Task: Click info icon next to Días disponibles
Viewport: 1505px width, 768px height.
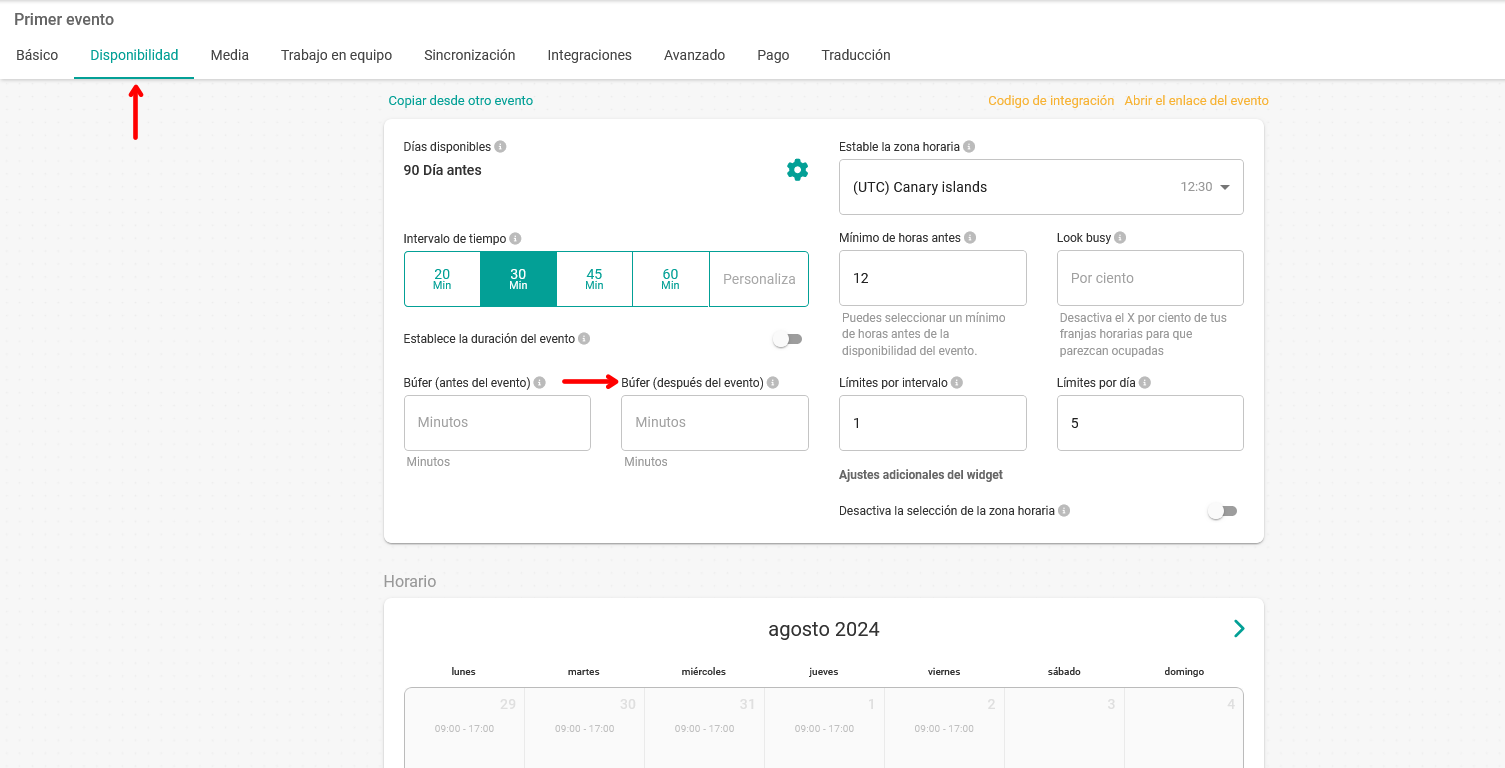Action: coord(500,147)
